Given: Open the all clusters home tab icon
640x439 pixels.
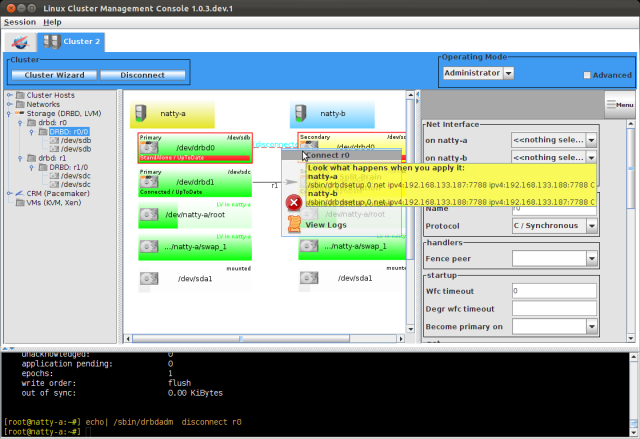Looking at the screenshot, I should [x=19, y=42].
